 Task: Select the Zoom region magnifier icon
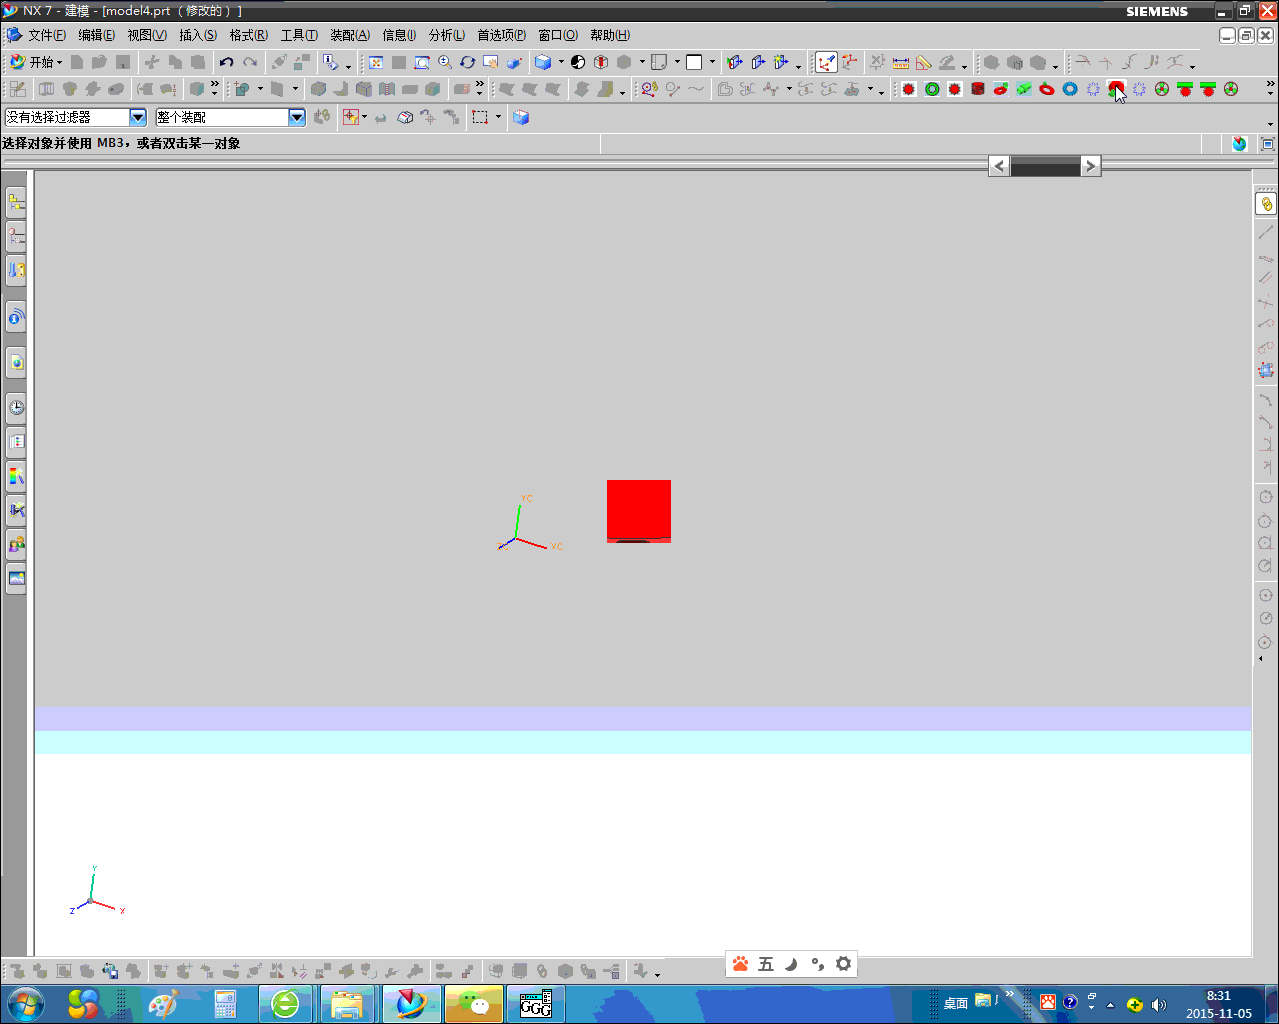[x=422, y=62]
